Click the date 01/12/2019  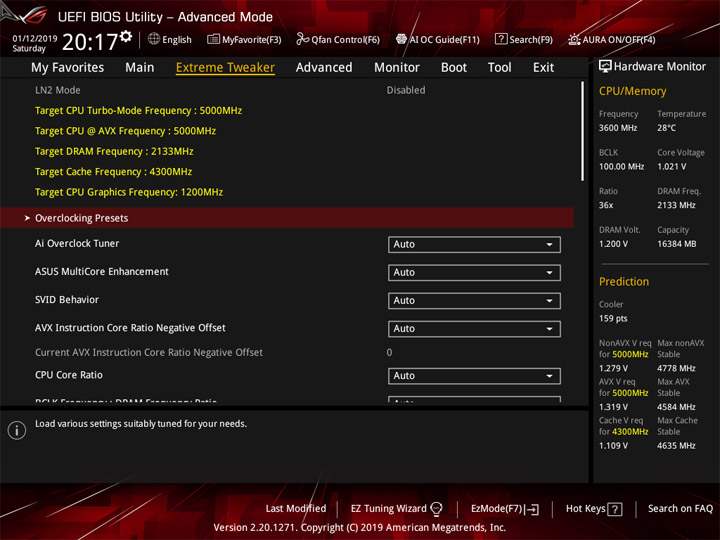tap(35, 39)
